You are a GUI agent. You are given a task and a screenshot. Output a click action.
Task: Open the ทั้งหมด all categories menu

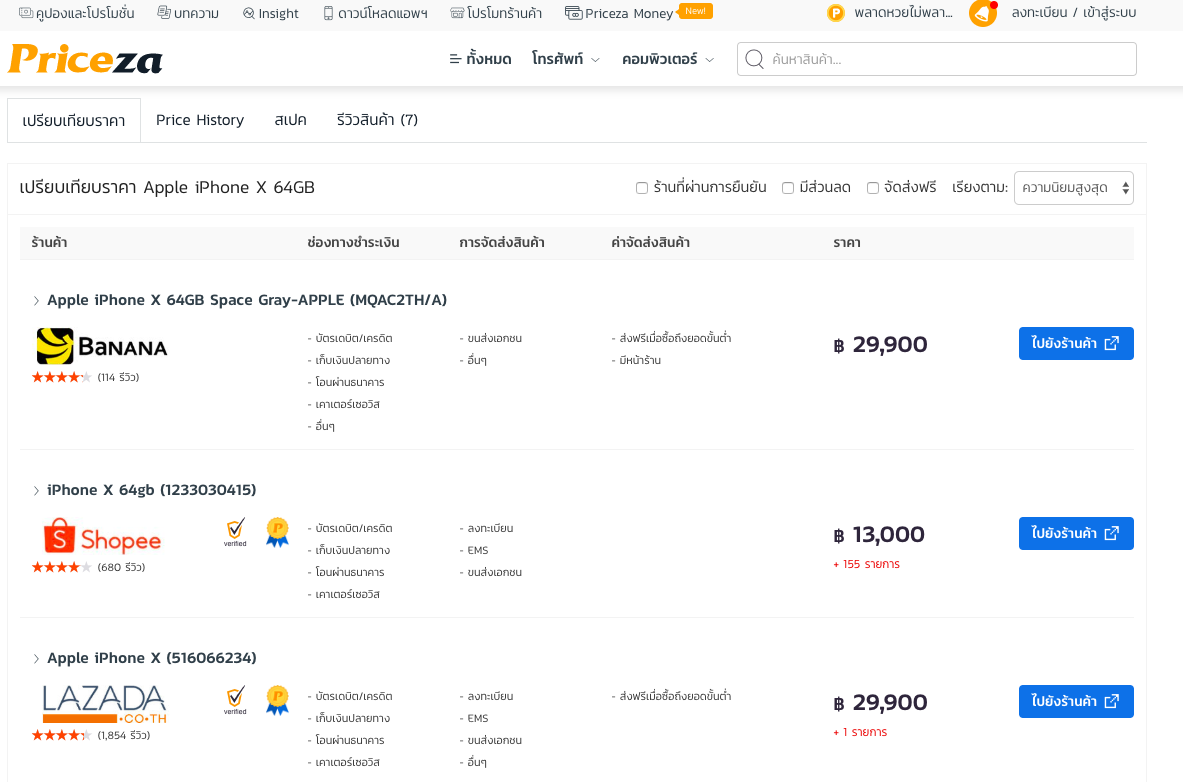(480, 59)
